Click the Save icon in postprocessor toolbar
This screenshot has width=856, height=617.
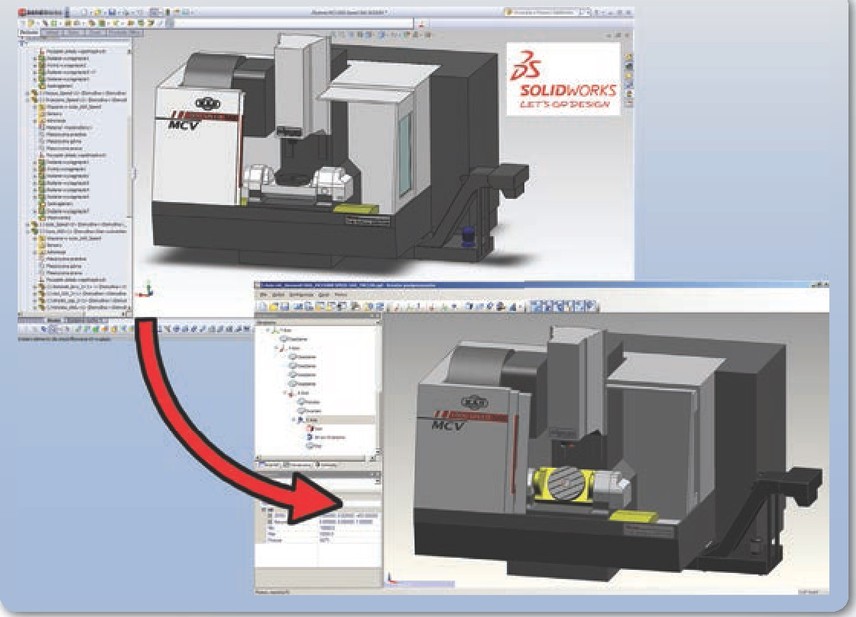(284, 307)
